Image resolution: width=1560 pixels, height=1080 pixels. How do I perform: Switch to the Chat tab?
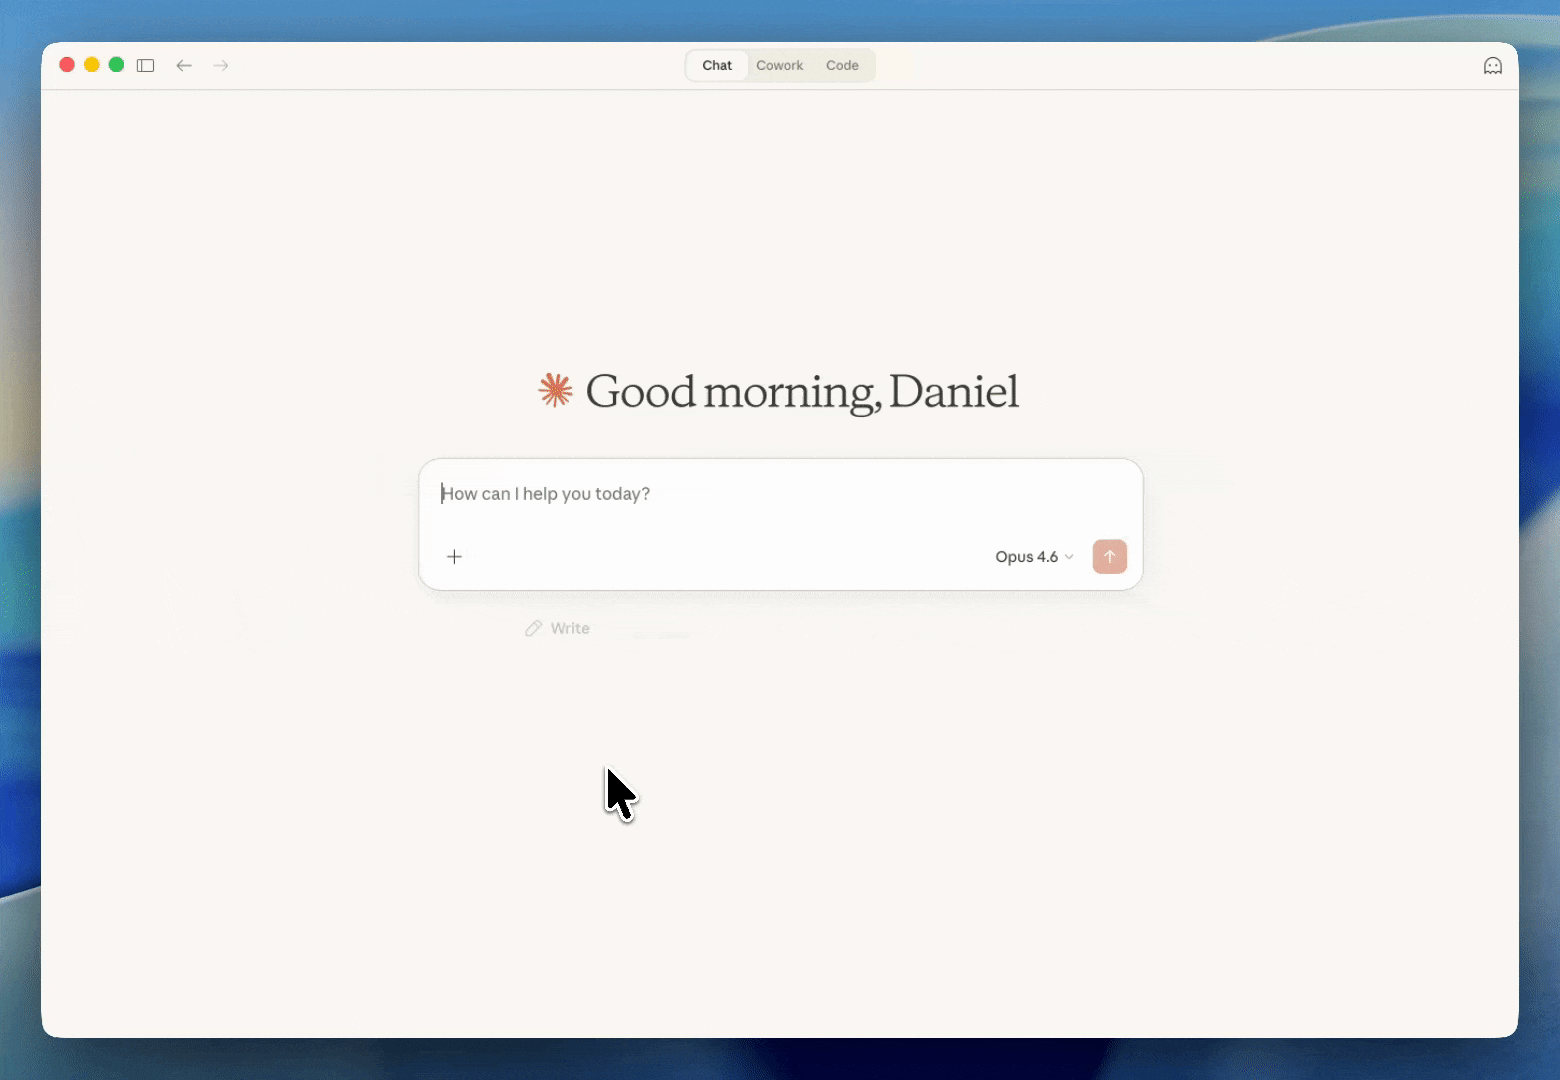(x=716, y=66)
